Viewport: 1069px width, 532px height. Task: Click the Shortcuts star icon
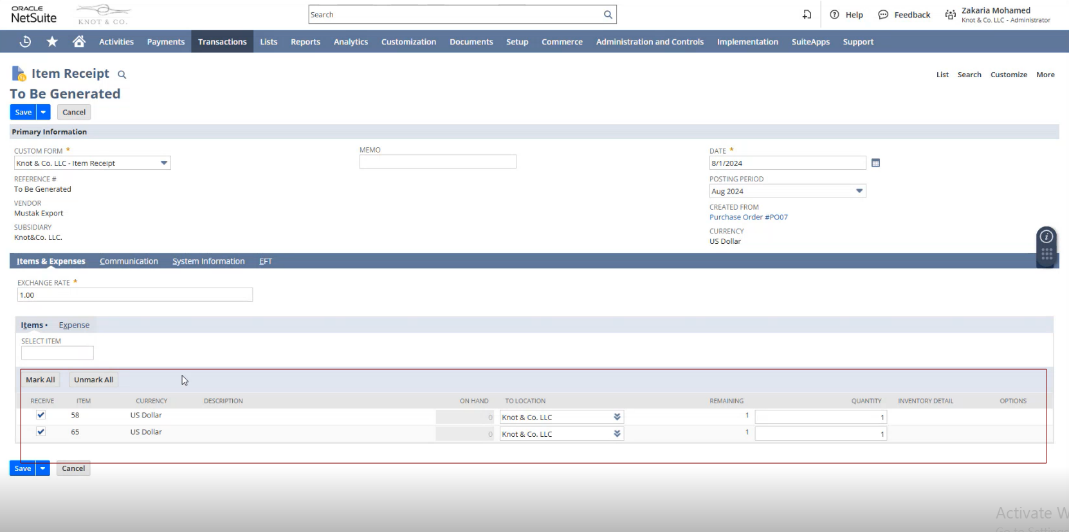click(52, 42)
